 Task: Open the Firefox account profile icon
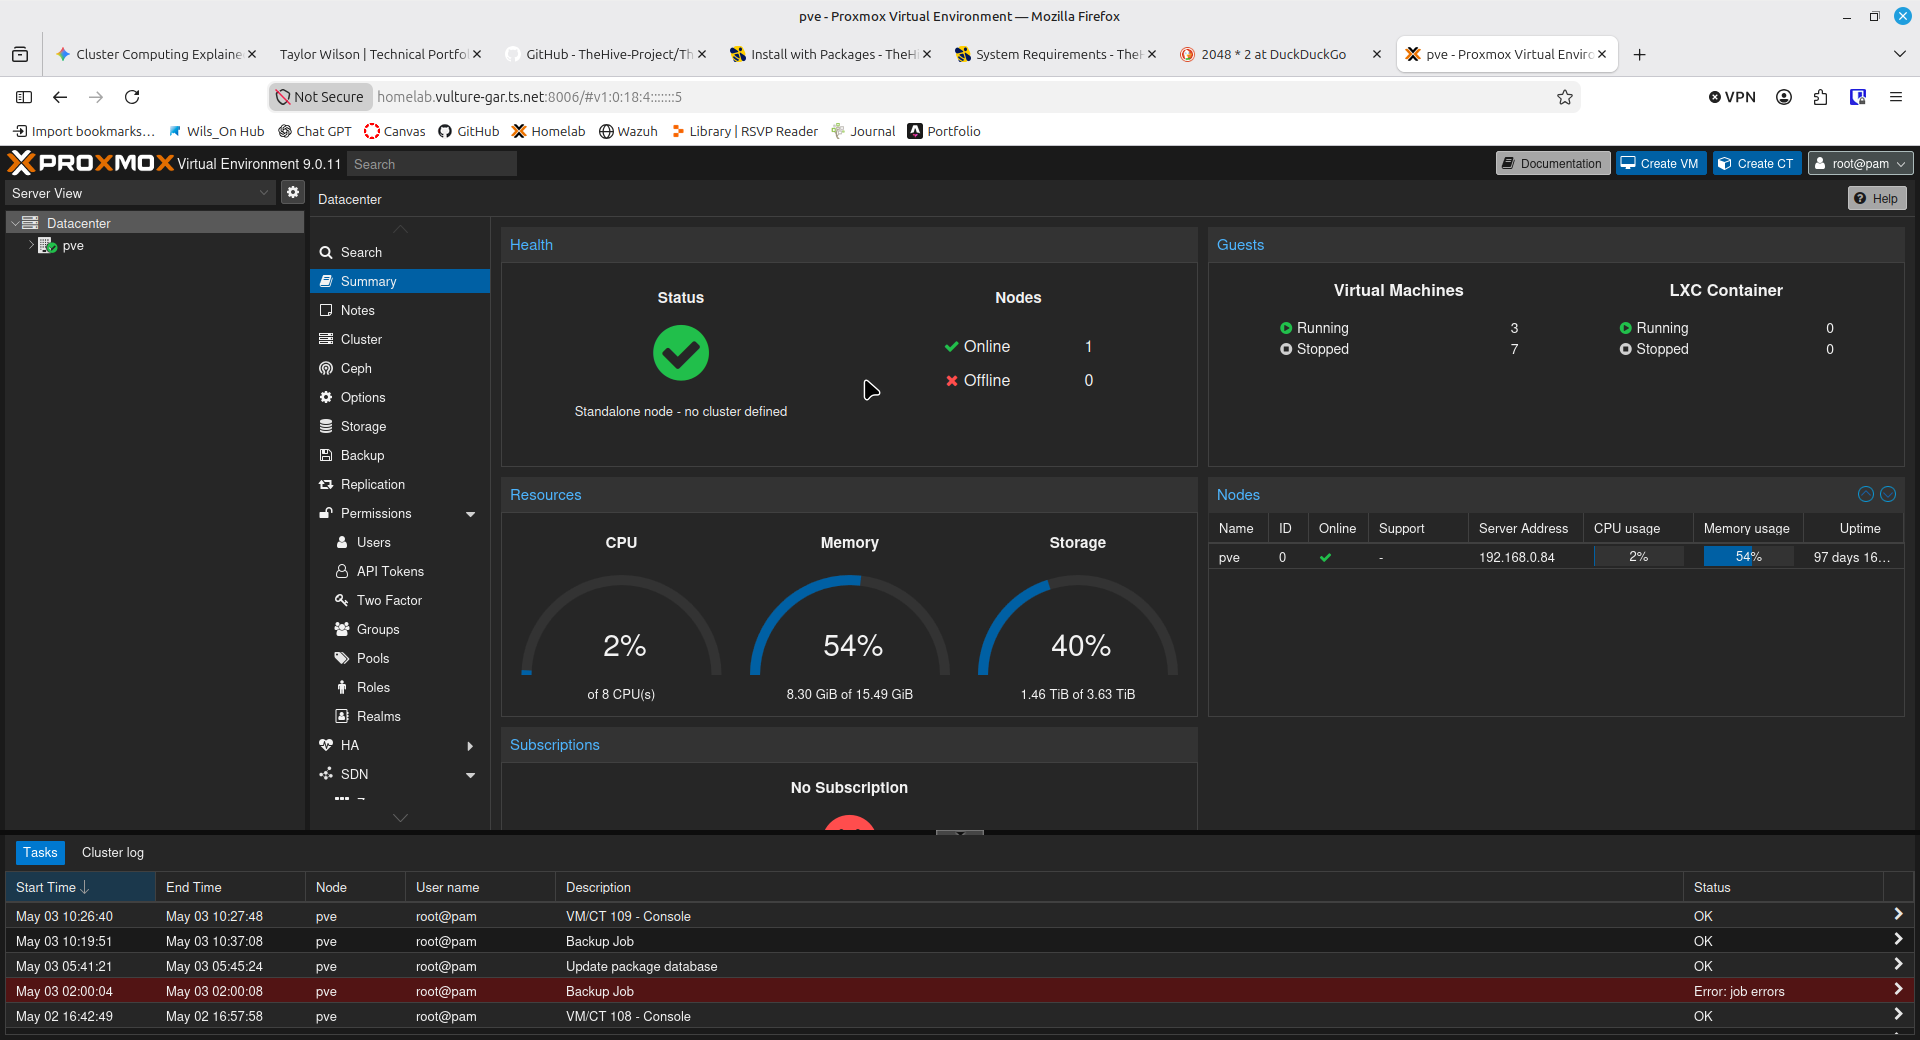coord(1783,97)
